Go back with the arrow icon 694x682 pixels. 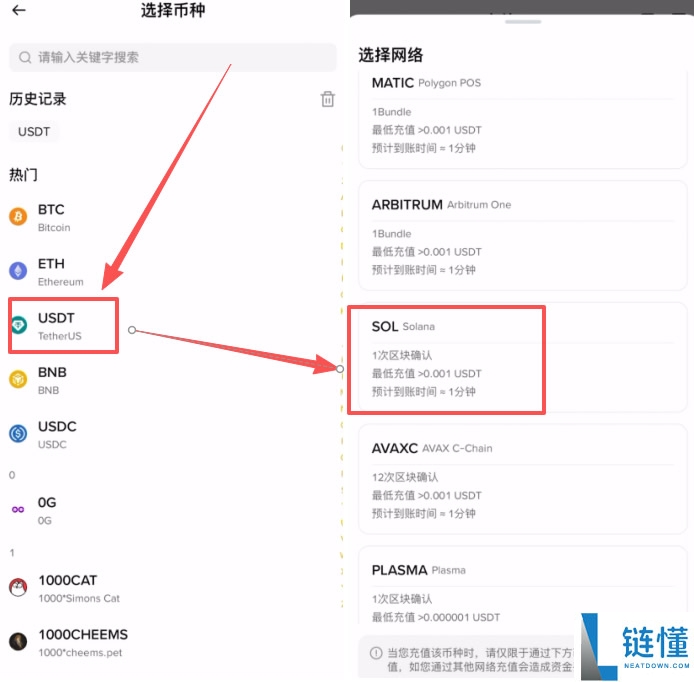point(19,10)
